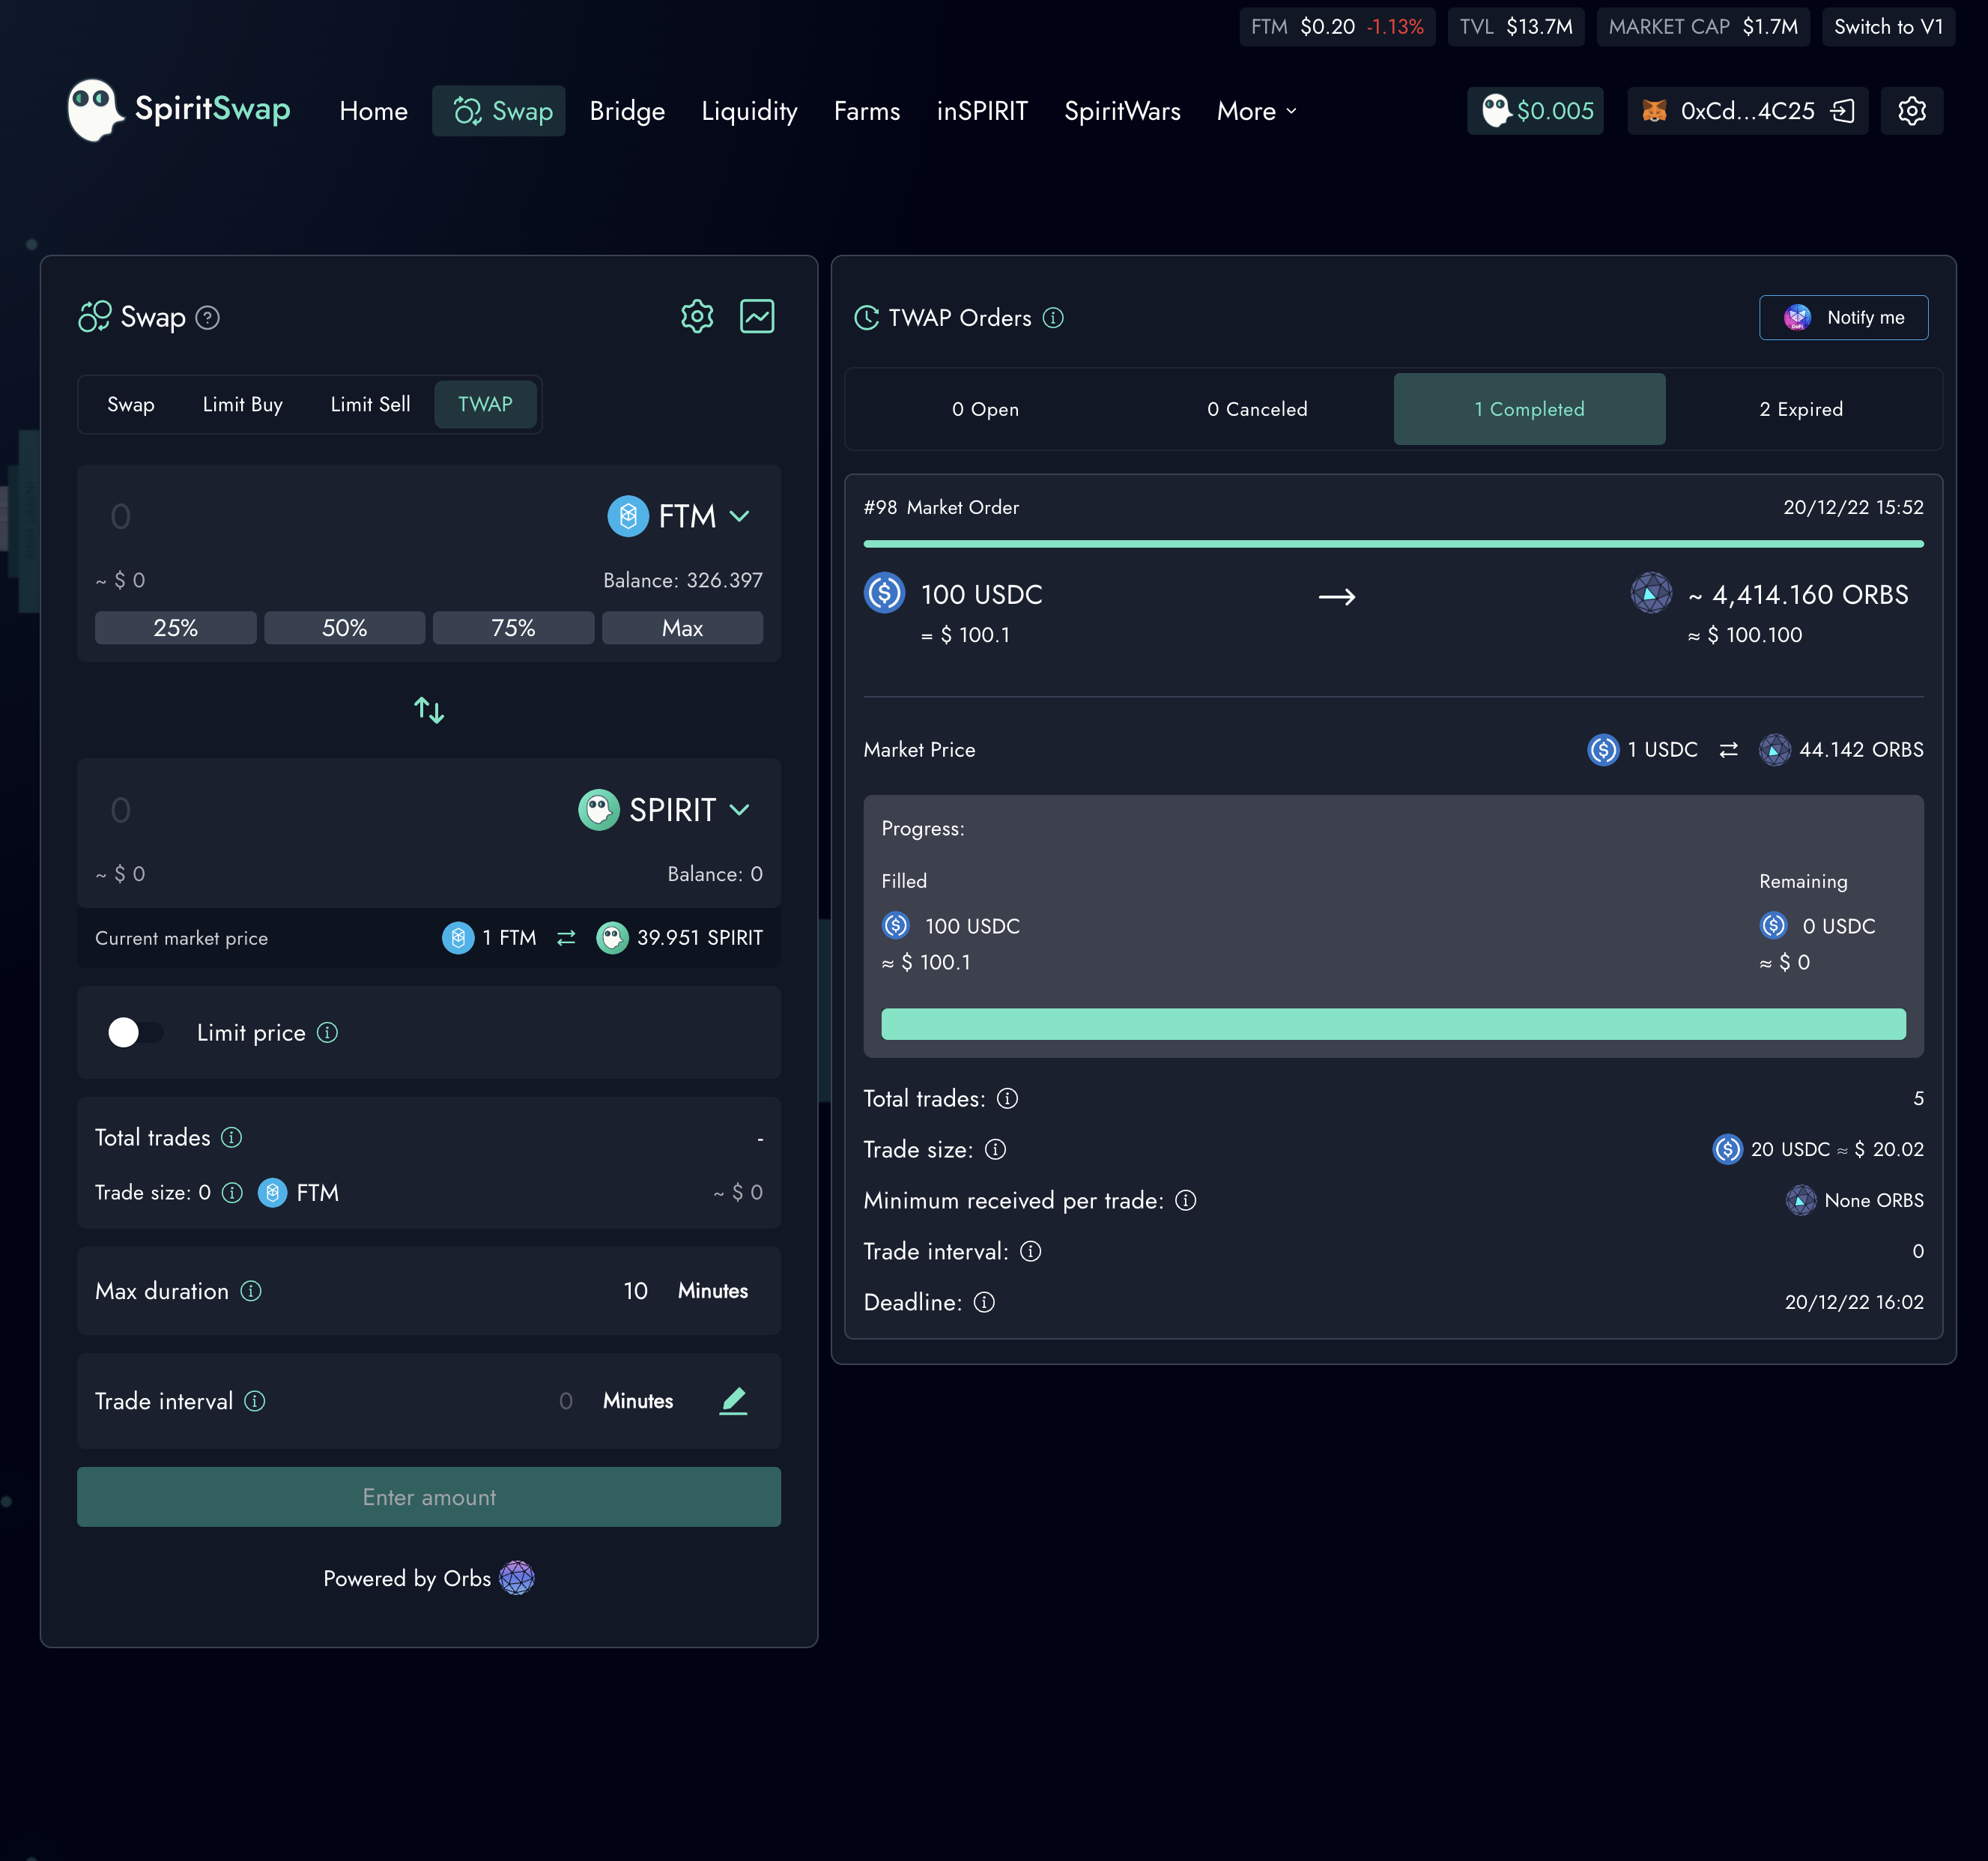Change the Max duration Minutes unit
The width and height of the screenshot is (1988, 1861).
coord(712,1291)
